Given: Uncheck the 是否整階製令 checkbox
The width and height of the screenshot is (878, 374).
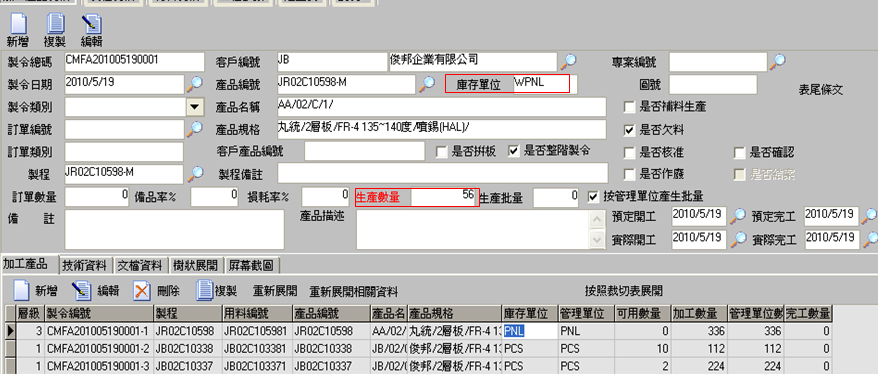Looking at the screenshot, I should pos(513,151).
